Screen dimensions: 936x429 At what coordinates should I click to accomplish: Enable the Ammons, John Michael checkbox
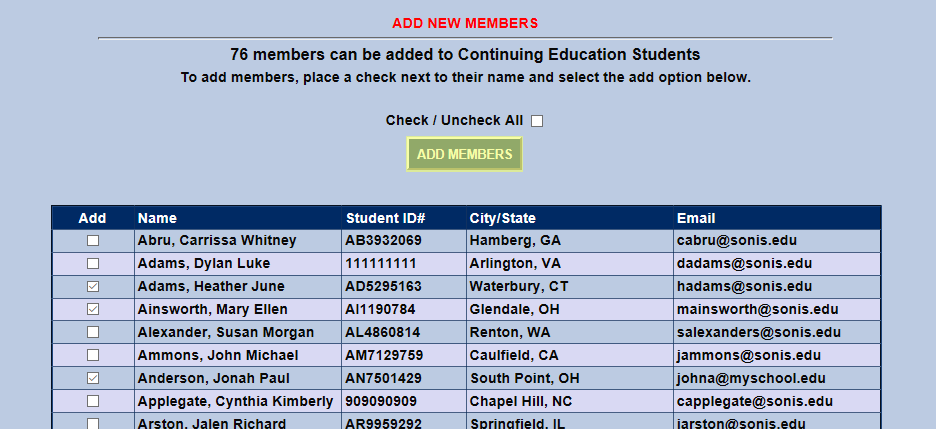click(x=93, y=356)
